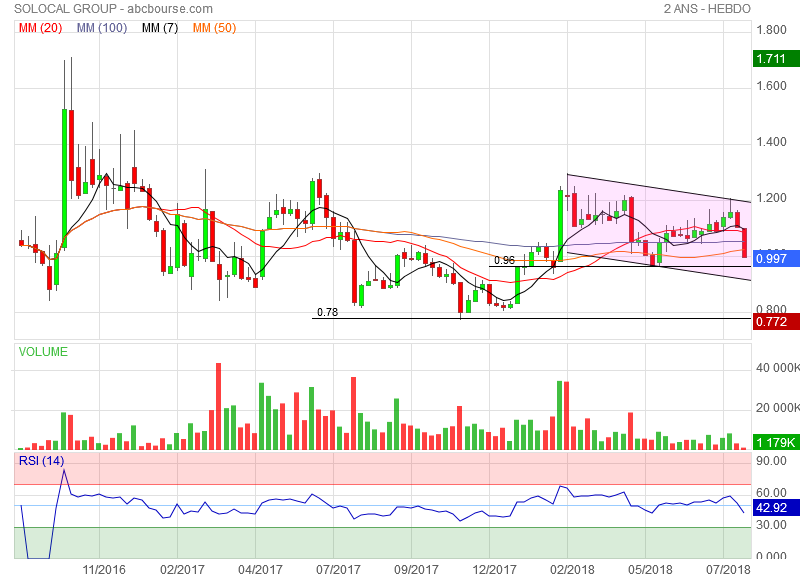This screenshot has width=800, height=580.
Task: Click the RSI peak in the overbought zone
Action: pyautogui.click(x=64, y=470)
